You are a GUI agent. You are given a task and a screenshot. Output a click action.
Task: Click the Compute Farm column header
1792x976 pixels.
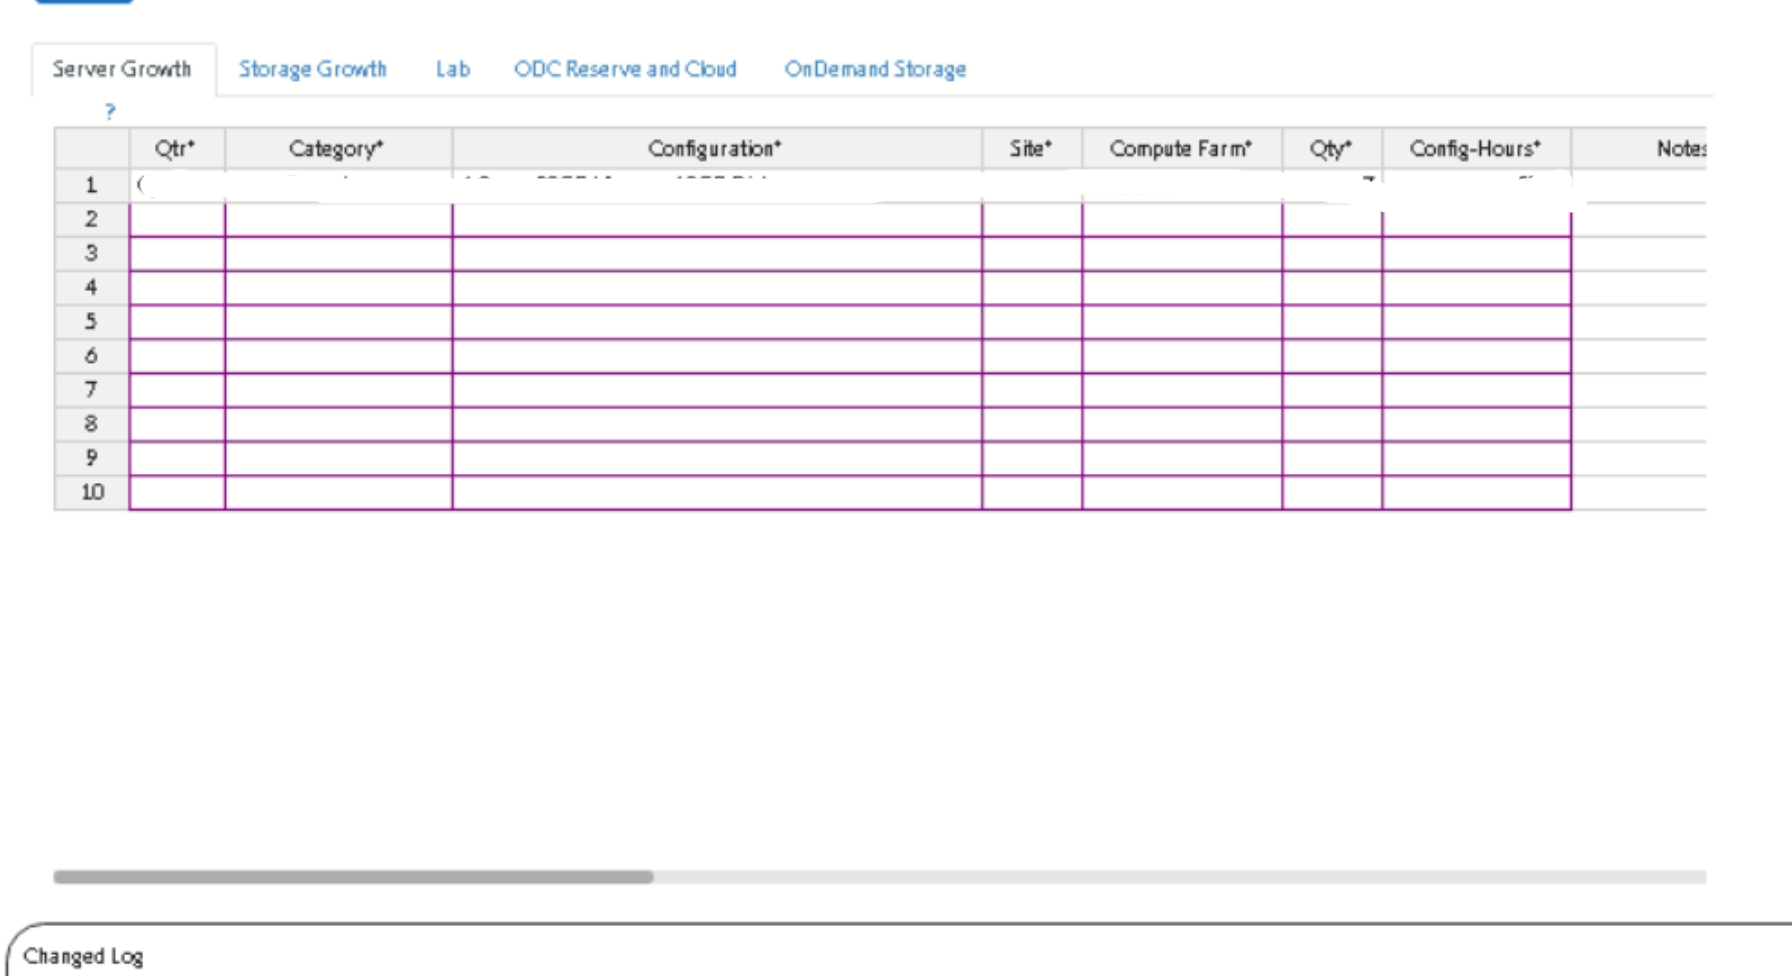pos(1181,149)
